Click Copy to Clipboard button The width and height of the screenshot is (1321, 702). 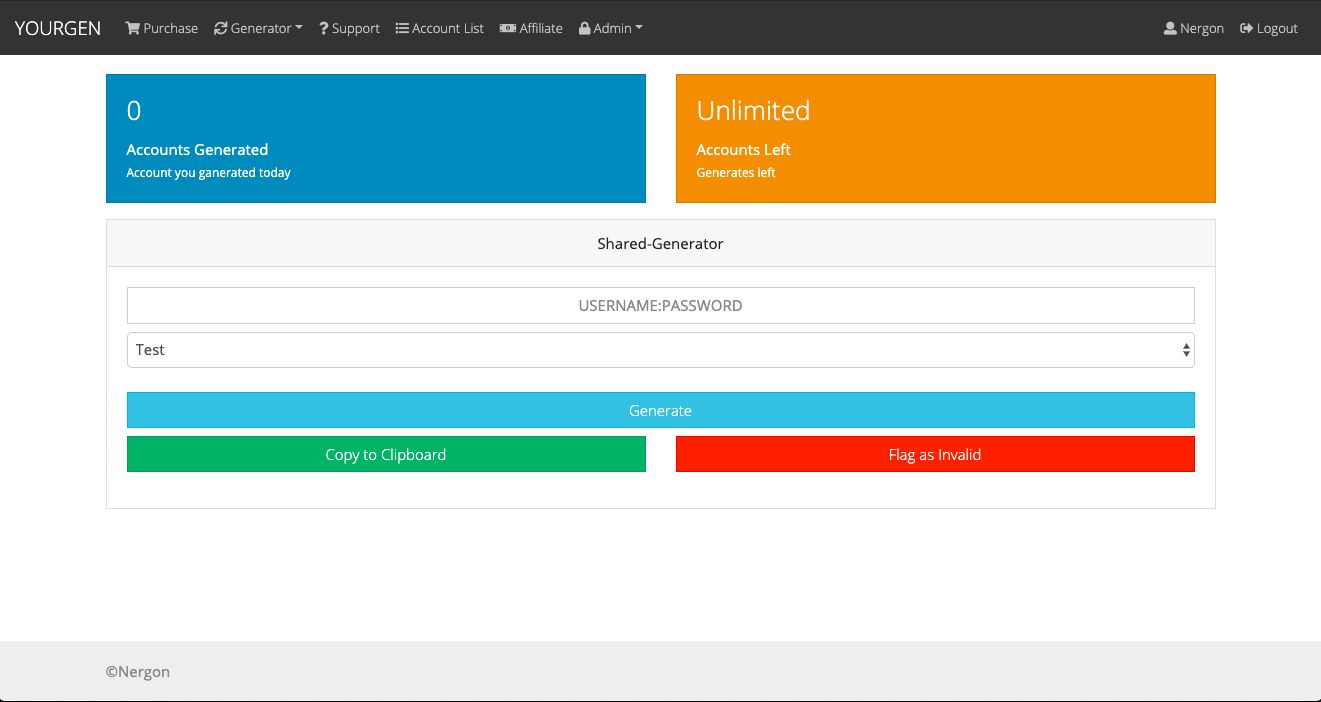[386, 454]
